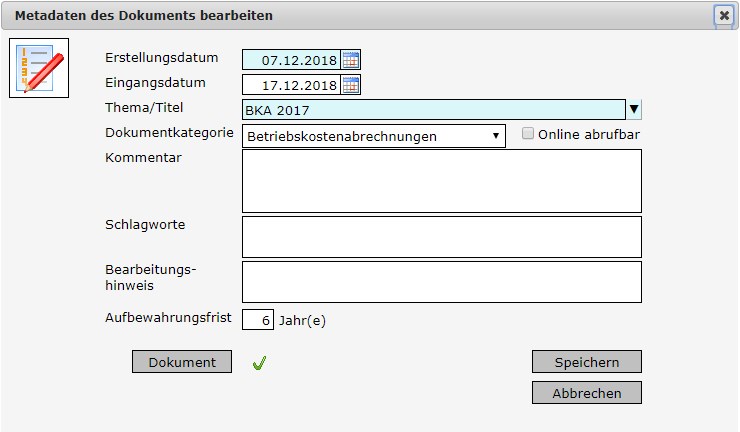Open the Dokumentkategorie dropdown
This screenshot has width=740, height=432.
tap(374, 136)
